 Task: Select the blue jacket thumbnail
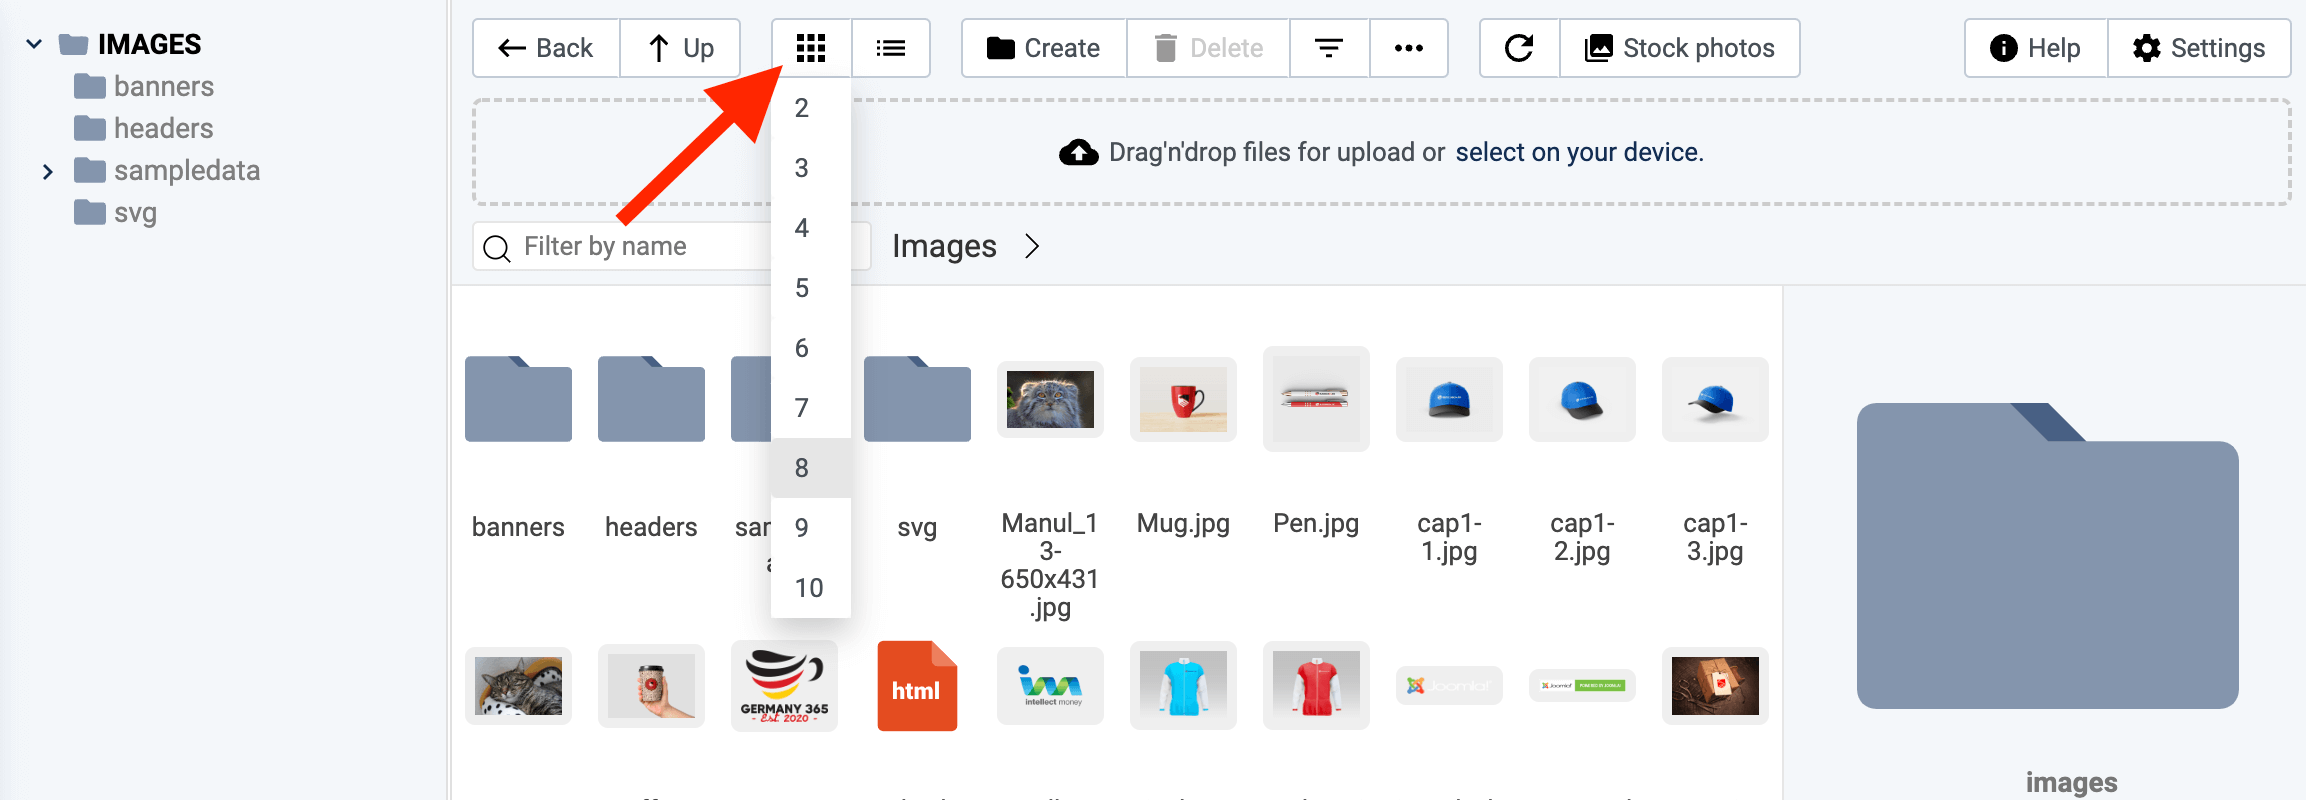click(x=1183, y=686)
